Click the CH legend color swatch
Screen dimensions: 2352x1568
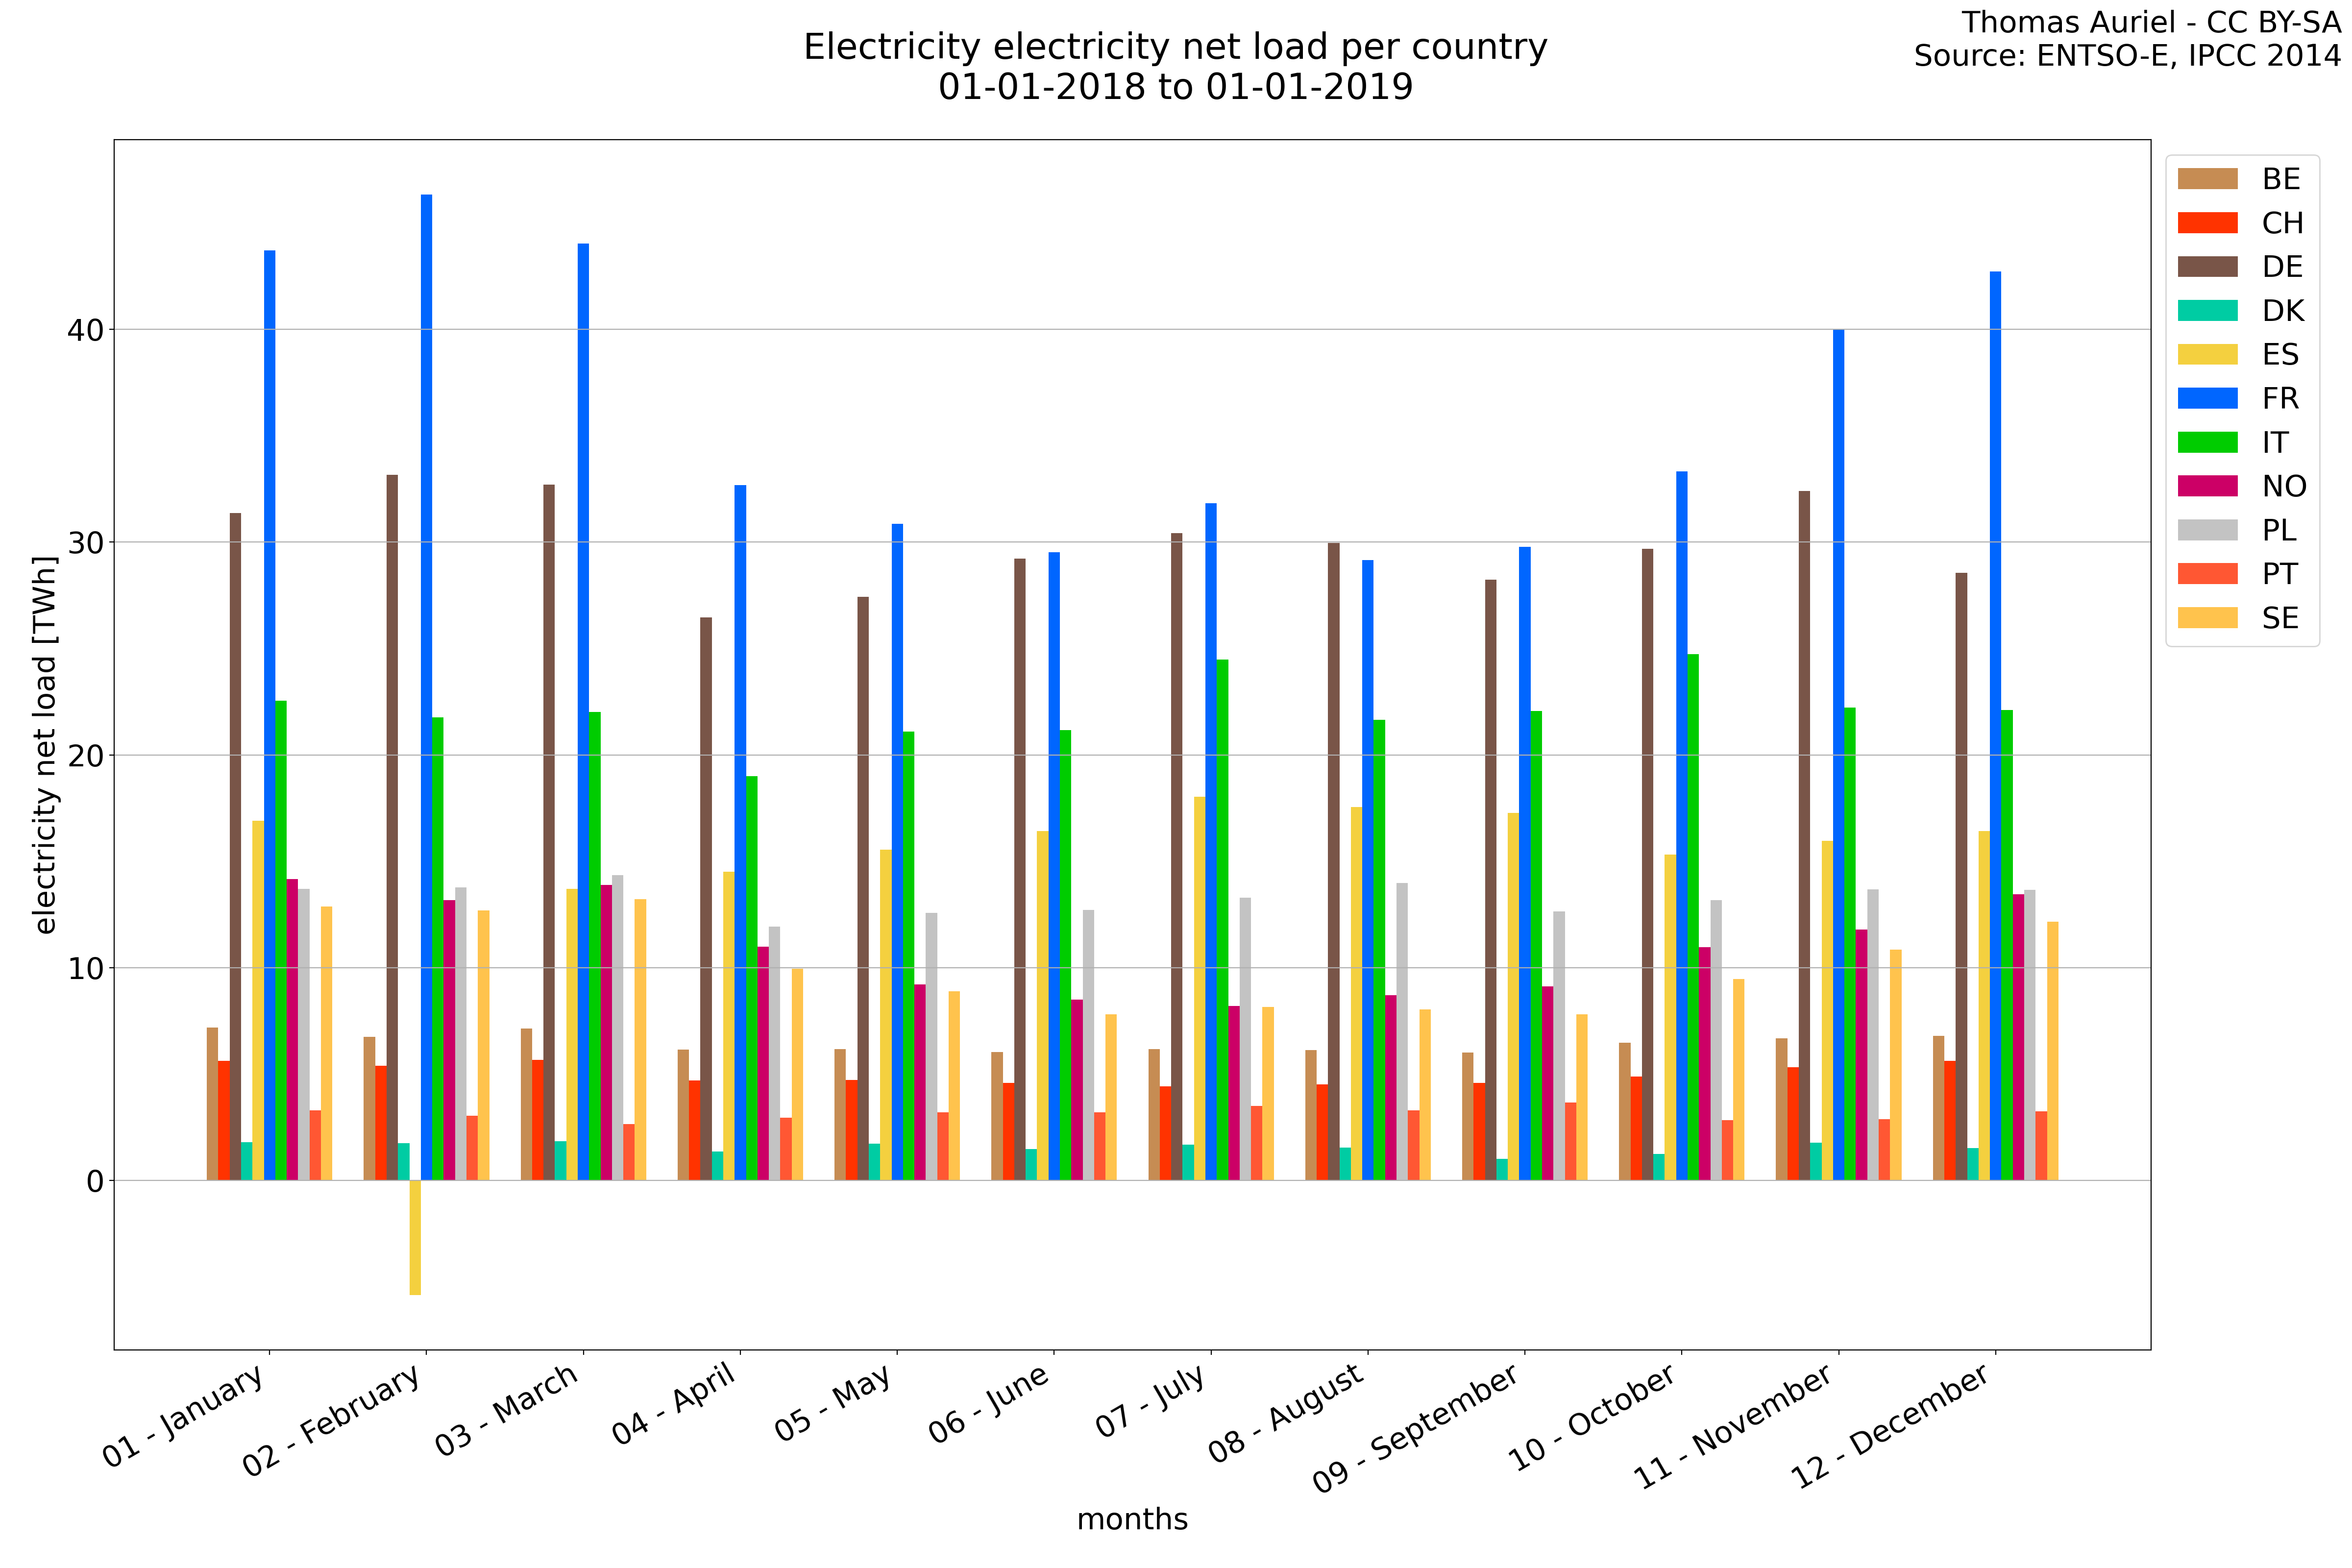coord(2207,223)
